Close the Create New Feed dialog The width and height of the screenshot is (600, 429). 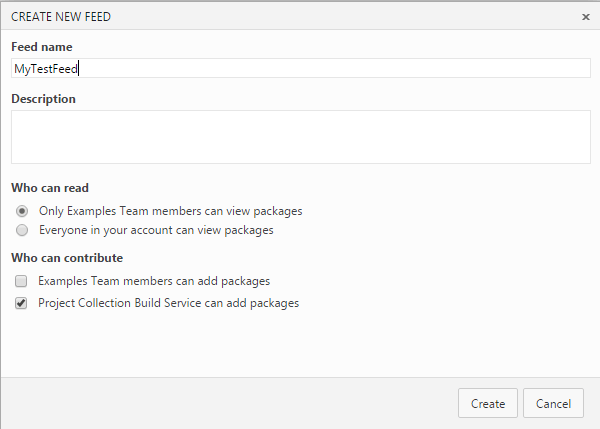pos(585,17)
